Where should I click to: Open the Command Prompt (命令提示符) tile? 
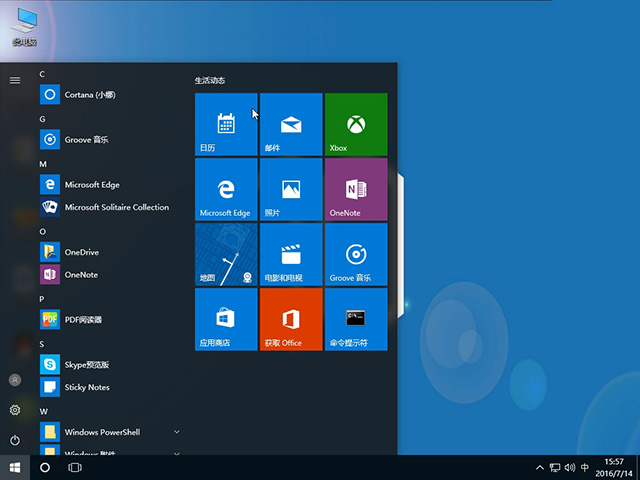click(x=355, y=319)
